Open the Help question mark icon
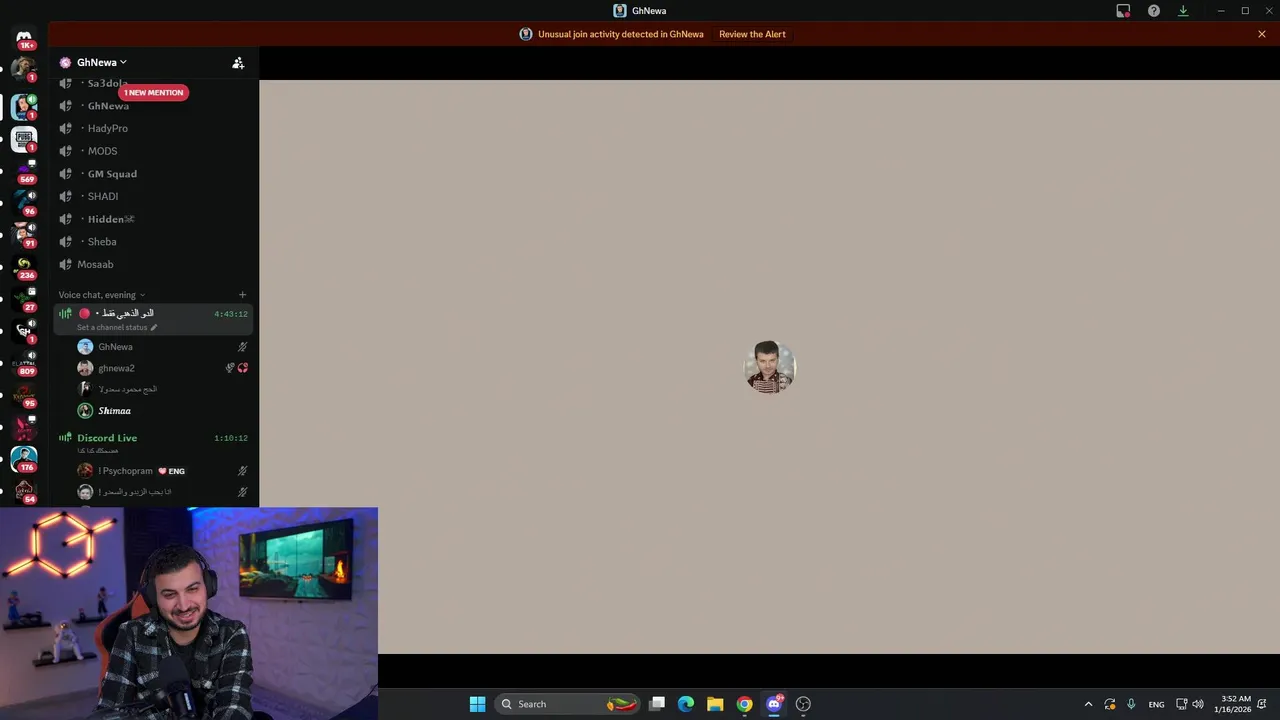 tap(1154, 11)
